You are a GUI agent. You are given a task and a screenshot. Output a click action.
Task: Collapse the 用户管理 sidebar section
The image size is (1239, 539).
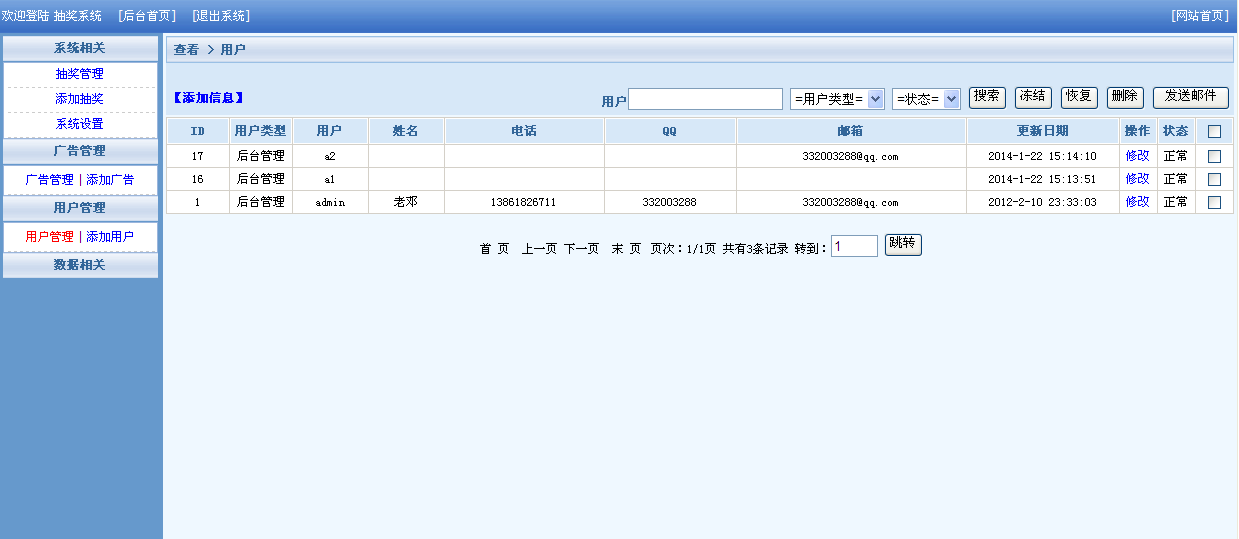click(80, 208)
